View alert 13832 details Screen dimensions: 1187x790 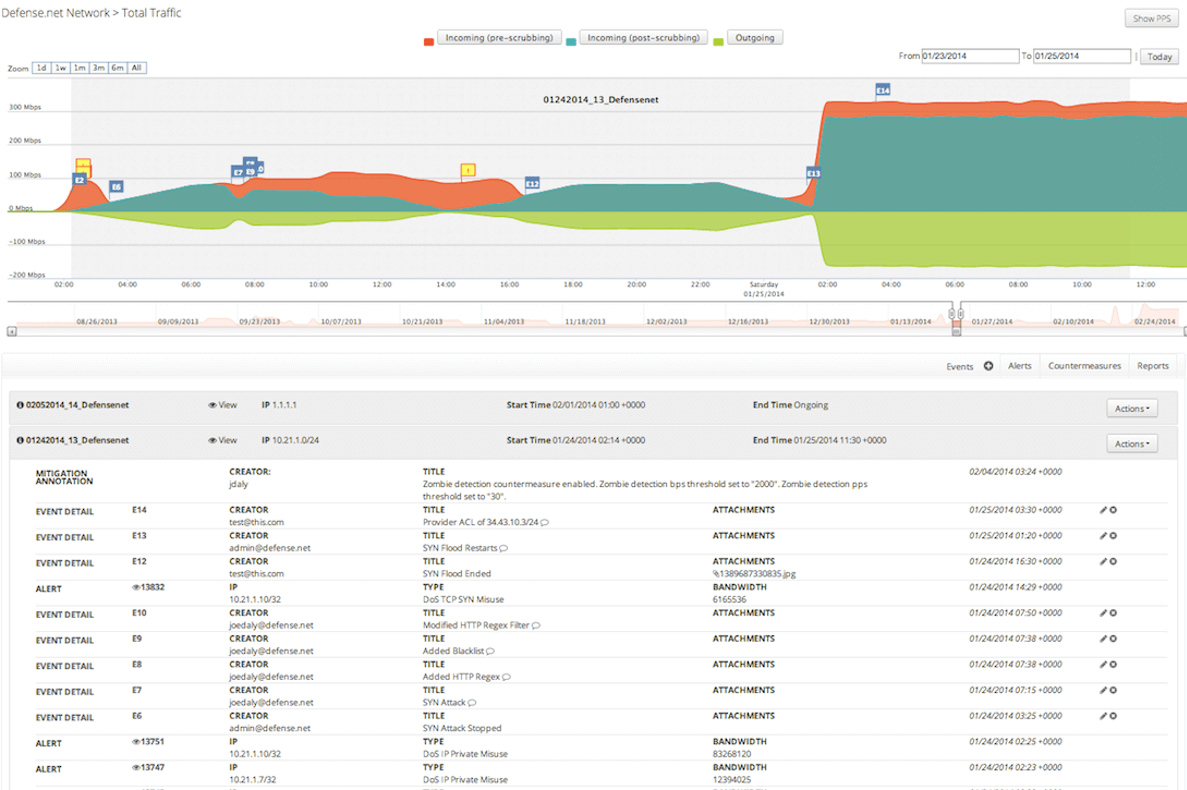coord(148,587)
